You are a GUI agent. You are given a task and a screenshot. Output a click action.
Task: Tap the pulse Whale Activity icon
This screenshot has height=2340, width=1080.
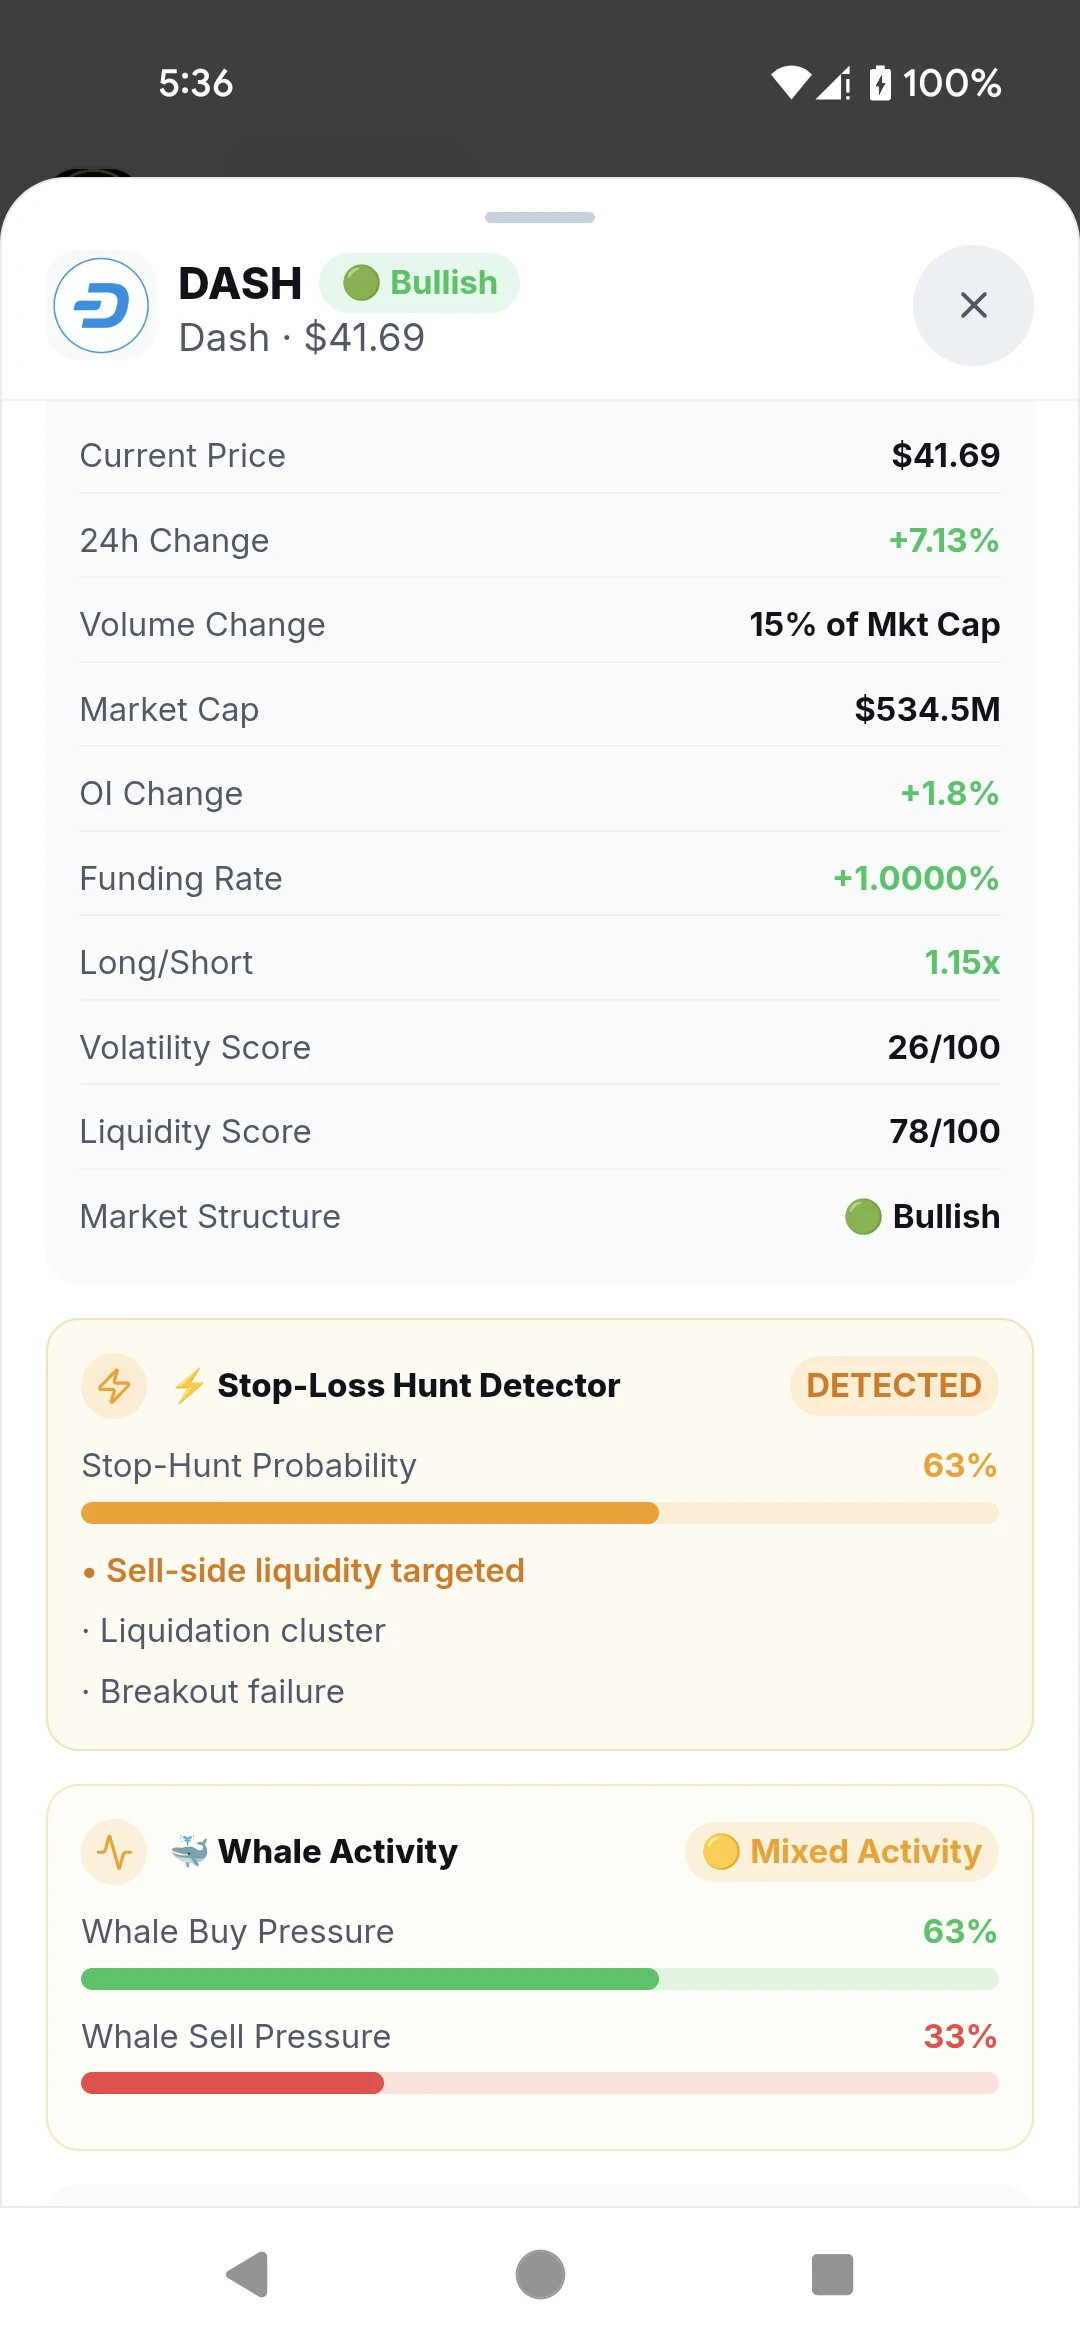click(114, 1852)
